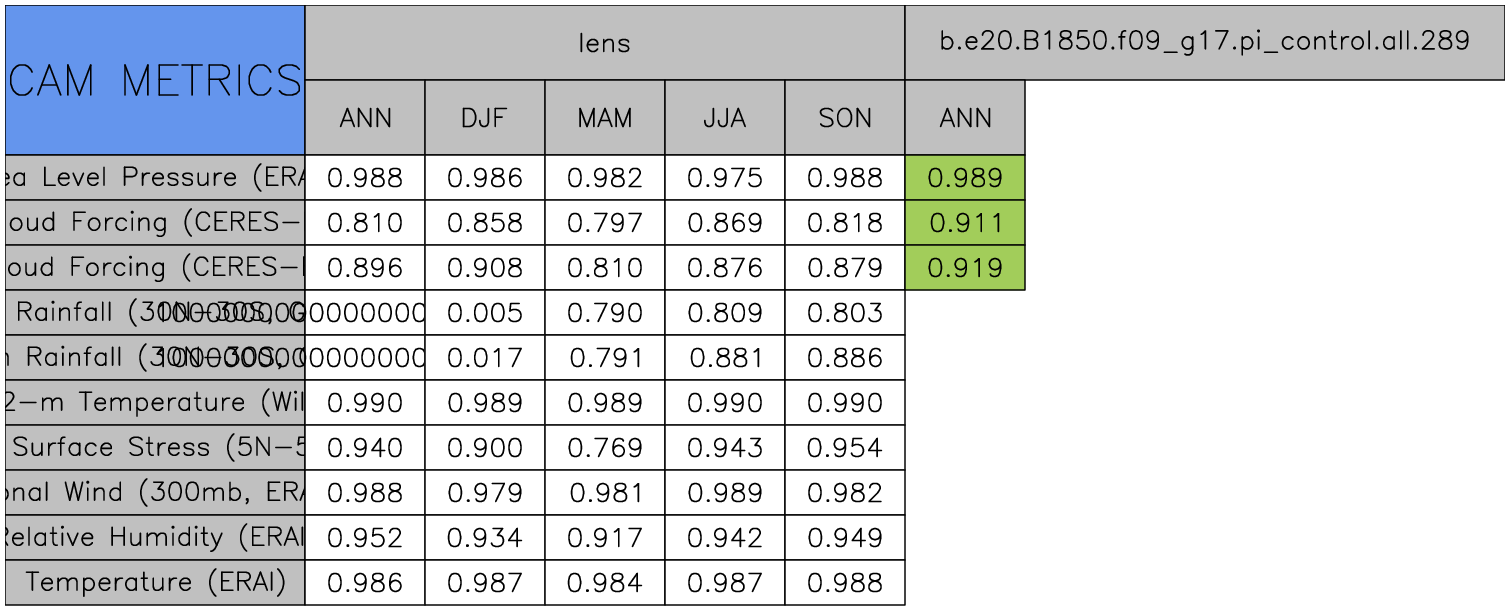The image size is (1510, 611).
Task: Select the 0.769 value cell
Action: click(604, 448)
